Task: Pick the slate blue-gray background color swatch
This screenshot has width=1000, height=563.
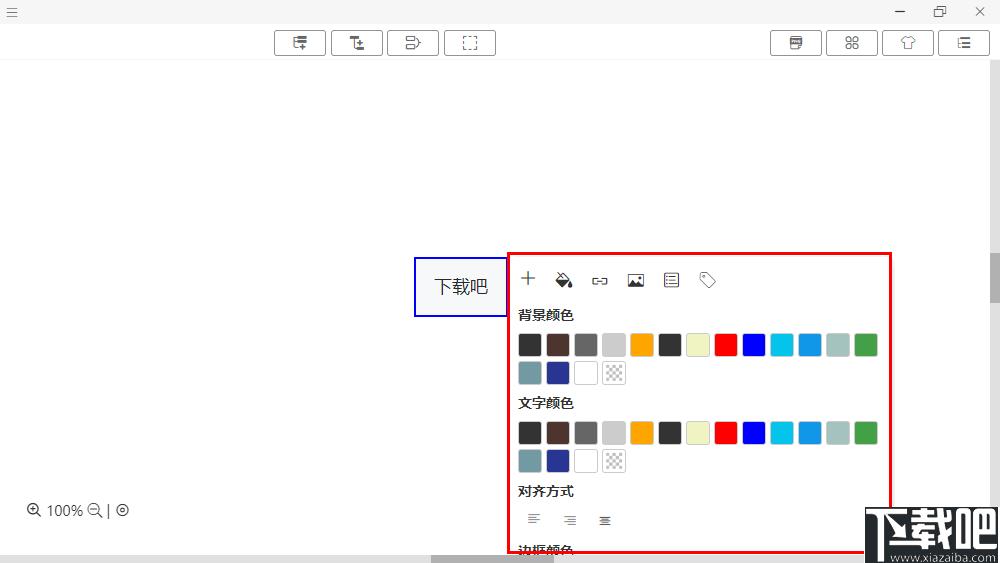Action: [x=530, y=373]
